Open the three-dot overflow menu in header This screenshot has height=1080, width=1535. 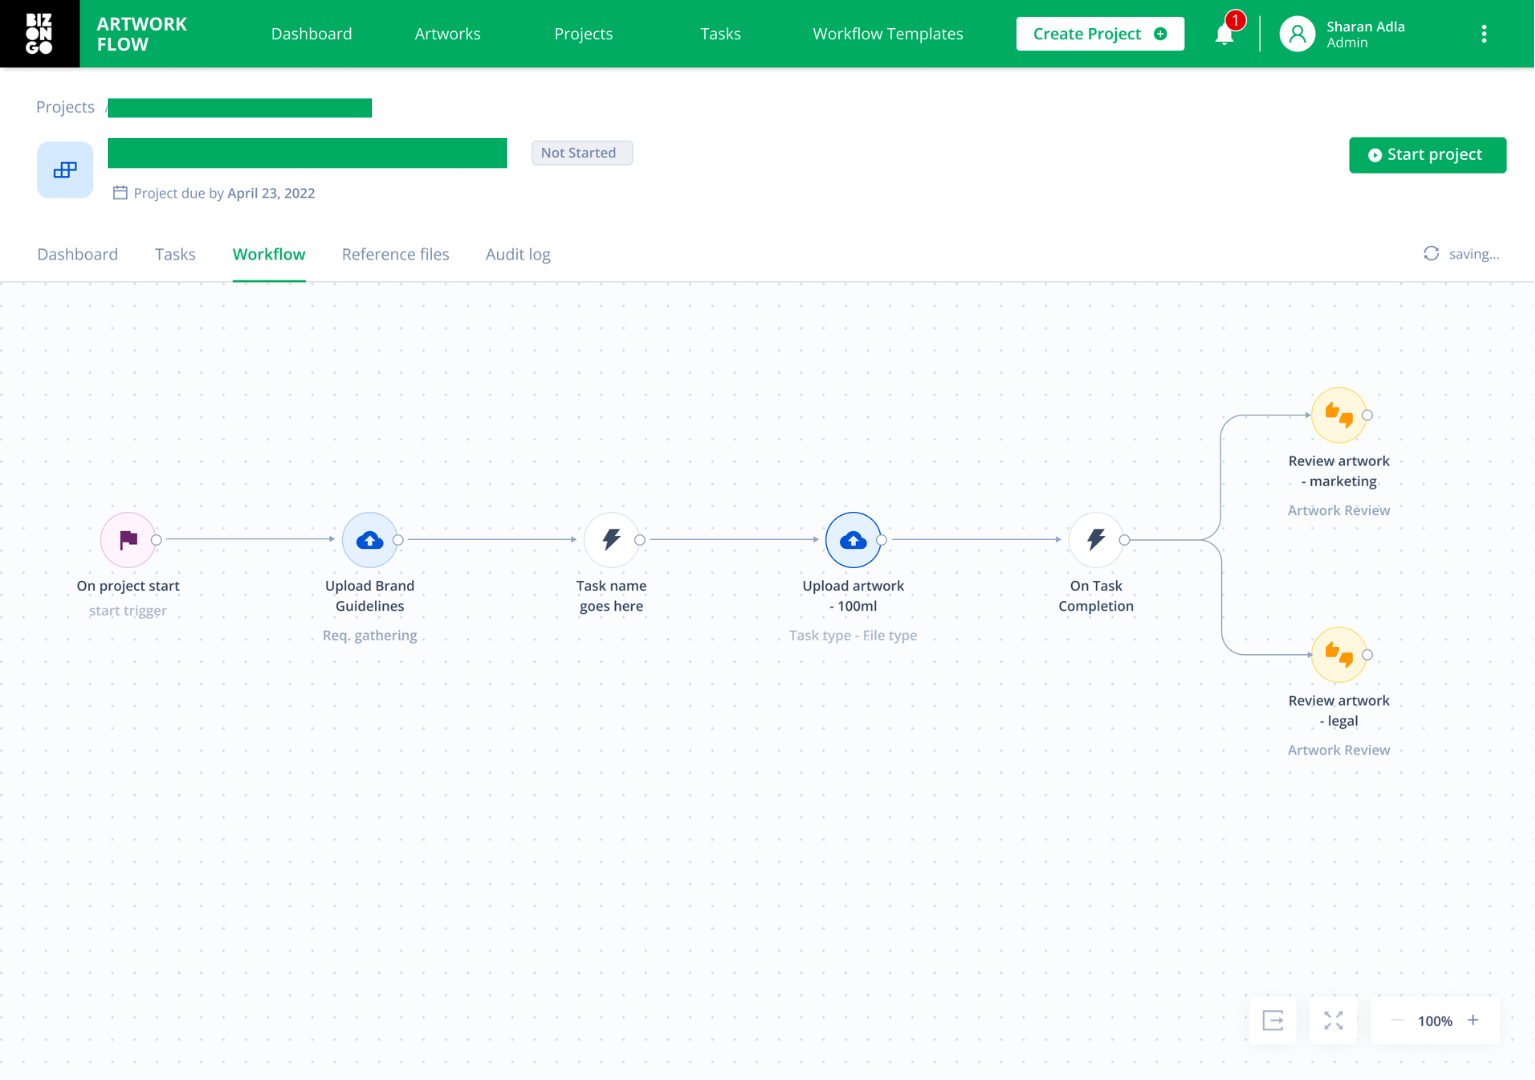point(1484,33)
